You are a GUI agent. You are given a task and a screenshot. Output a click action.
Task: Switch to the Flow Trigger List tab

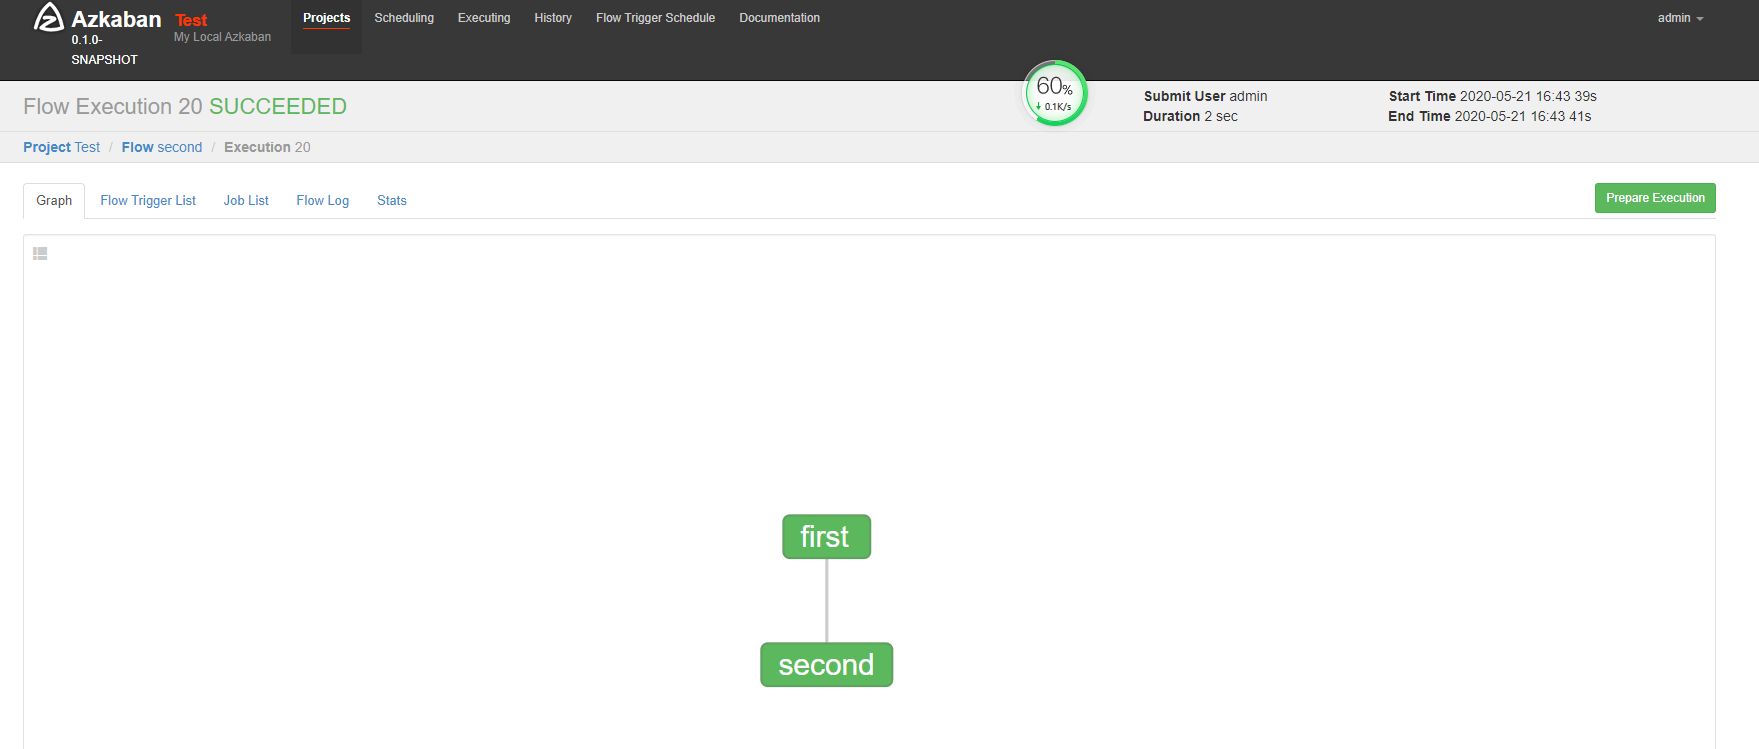point(148,201)
